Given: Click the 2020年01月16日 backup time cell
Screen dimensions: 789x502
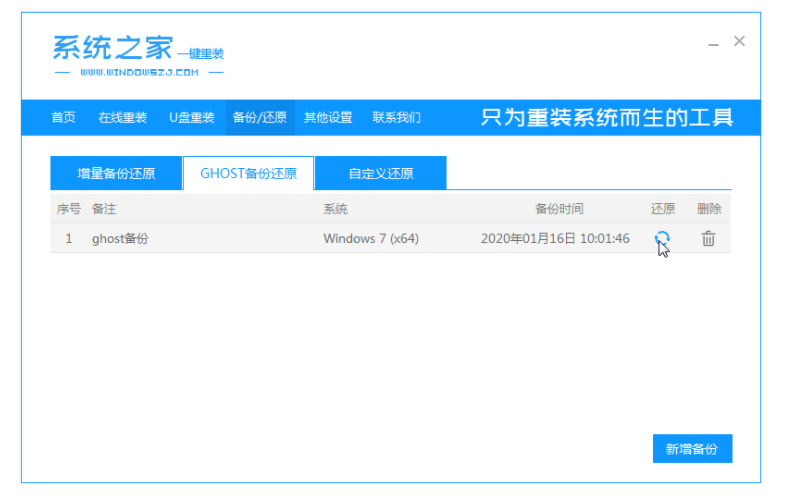Looking at the screenshot, I should 555,239.
